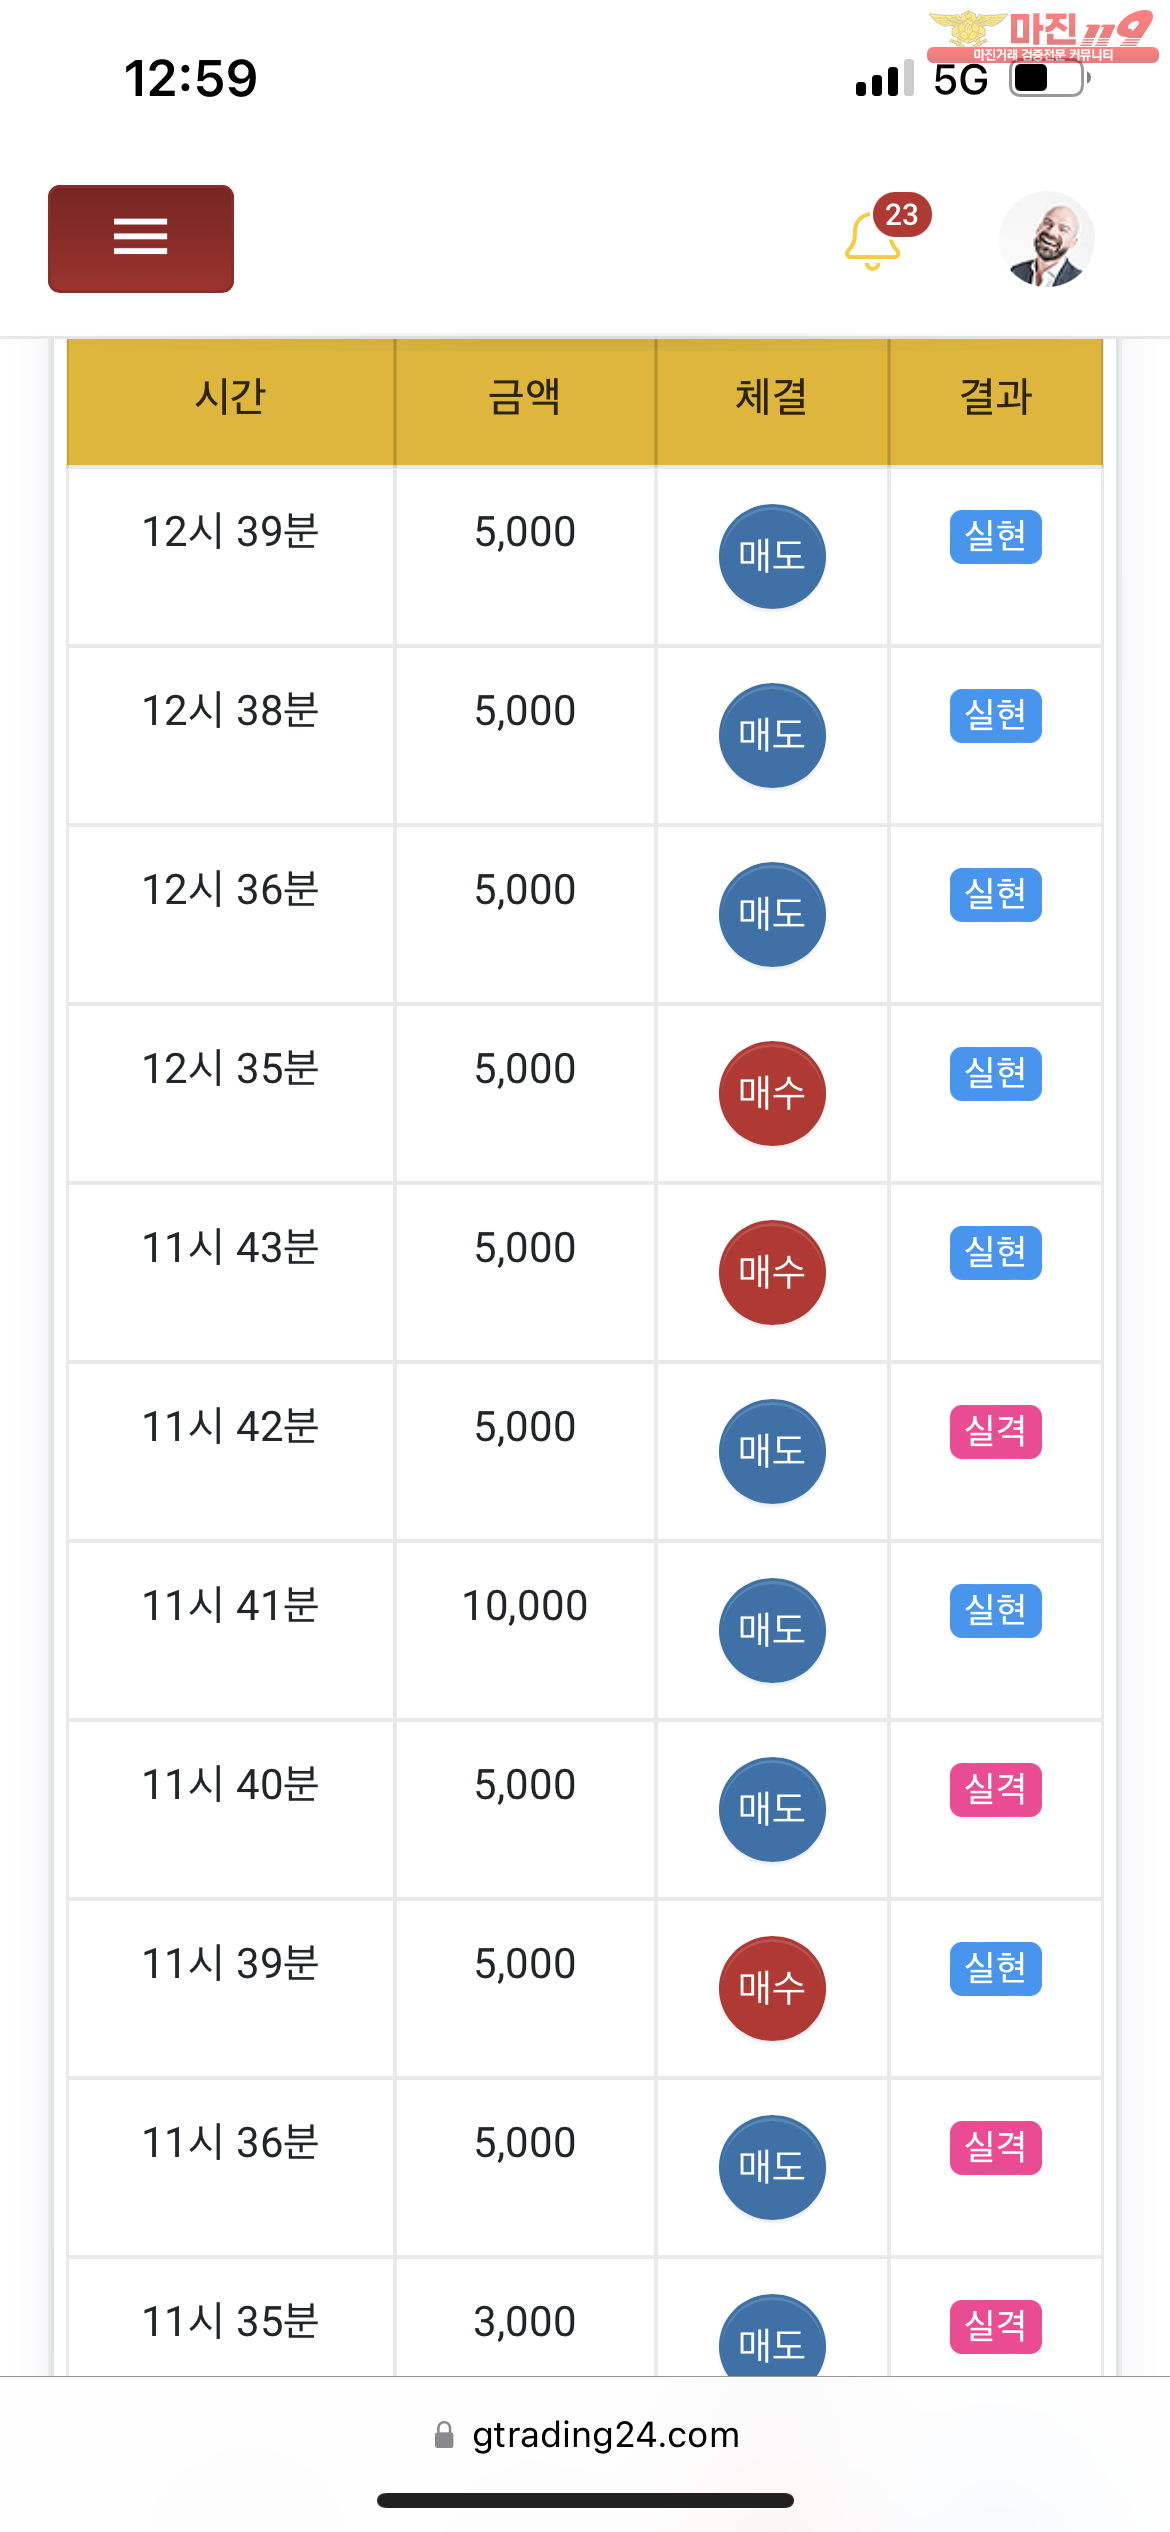Tap the 매수 badge for 11시 43분

click(x=772, y=1272)
